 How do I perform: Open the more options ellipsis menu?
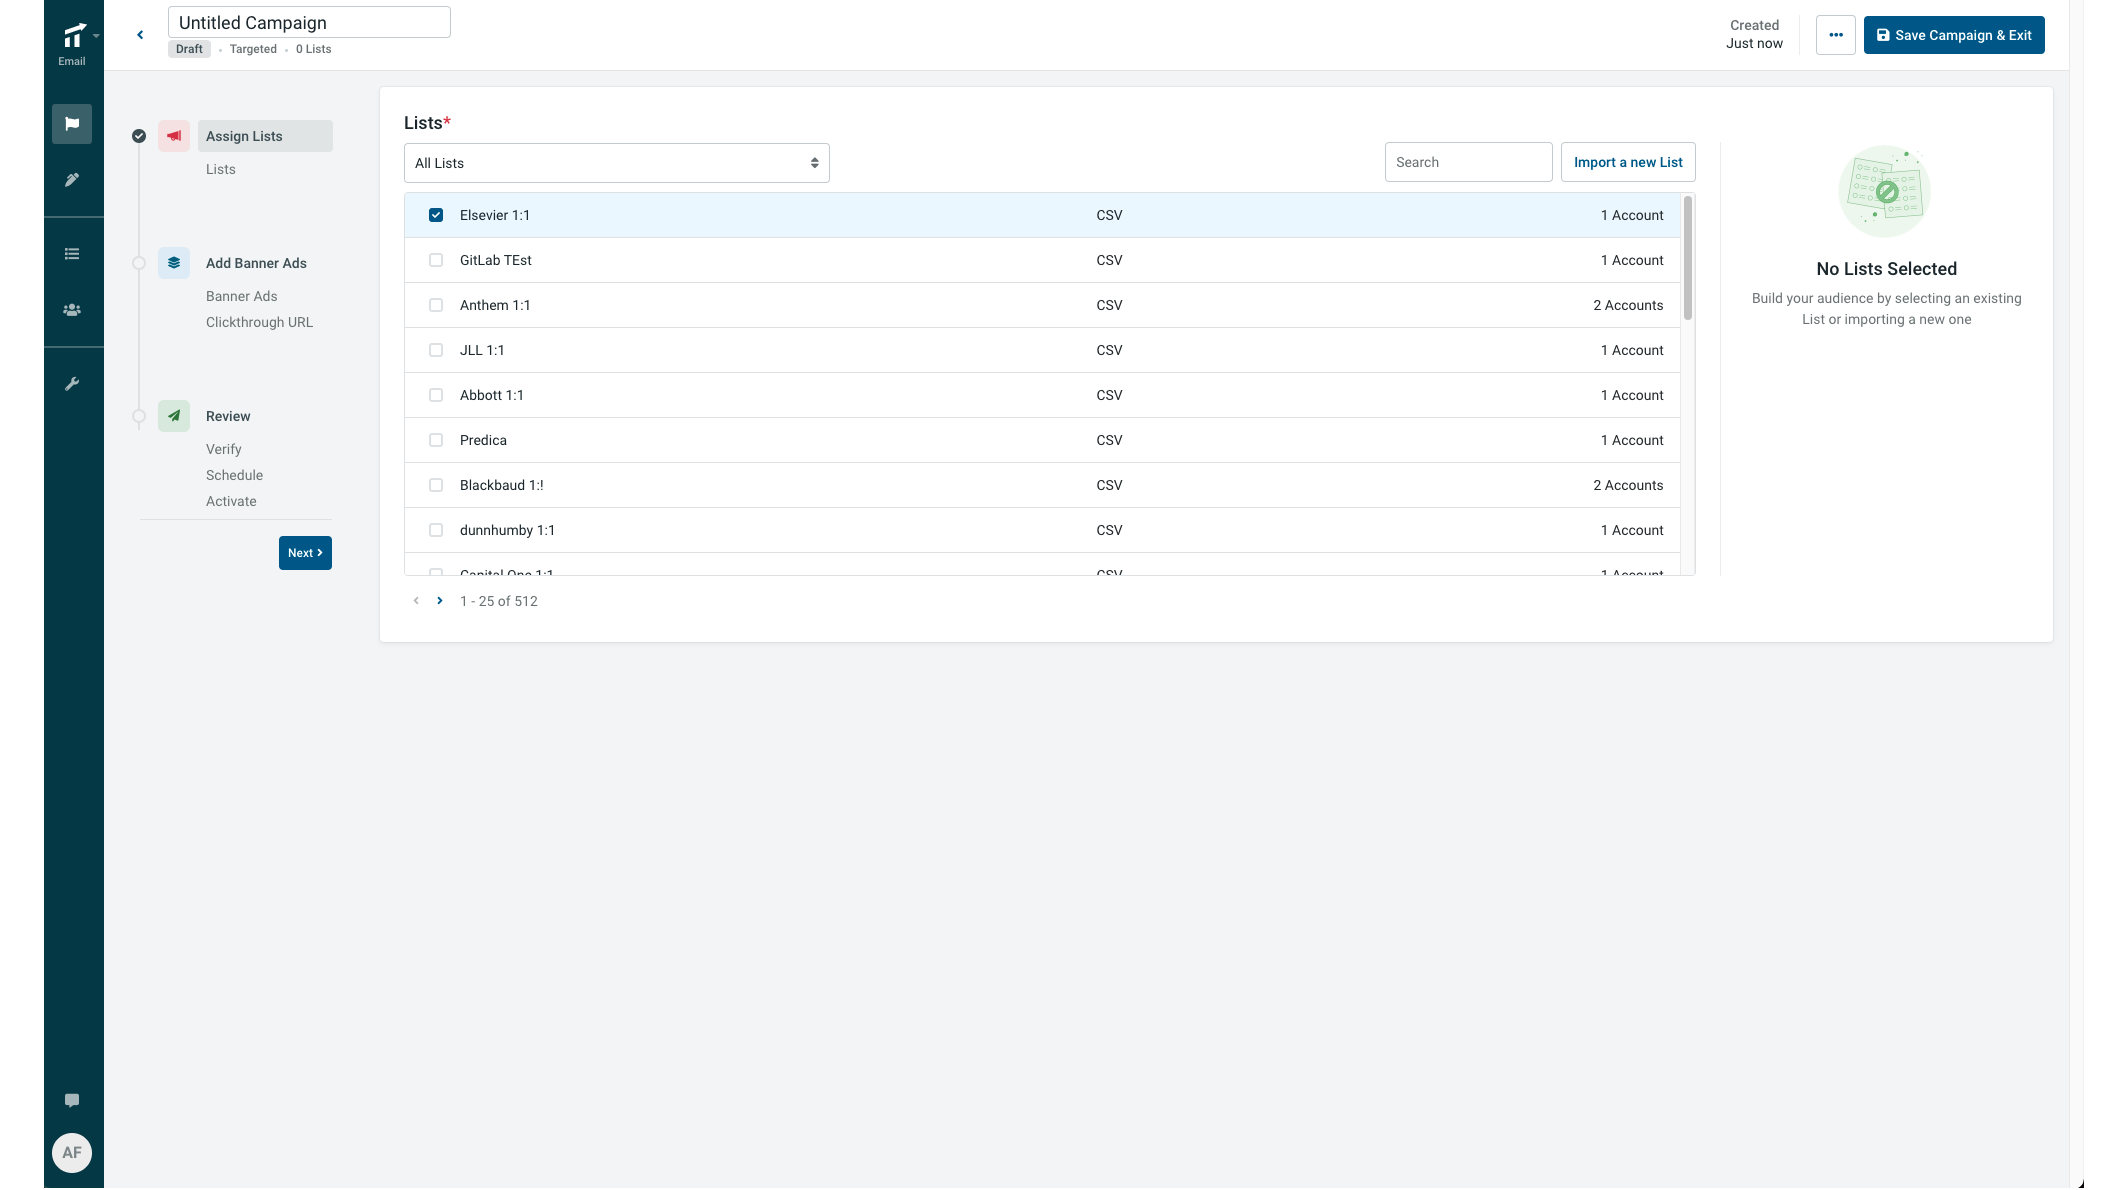pos(1835,35)
